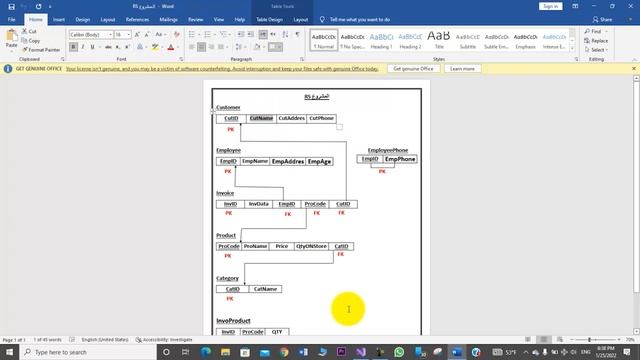The width and height of the screenshot is (640, 360).
Task: Expand the Change Case Aa menu
Action: click(x=160, y=35)
